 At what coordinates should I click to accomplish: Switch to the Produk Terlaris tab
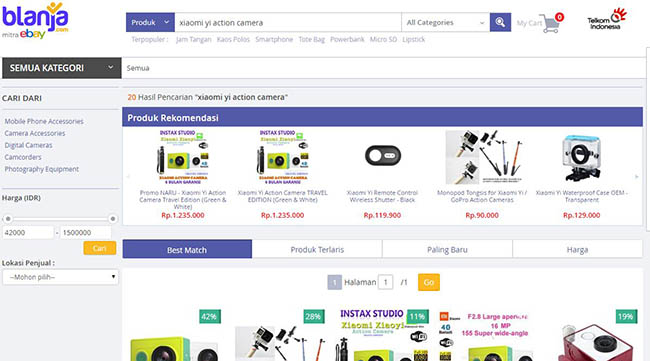317,250
